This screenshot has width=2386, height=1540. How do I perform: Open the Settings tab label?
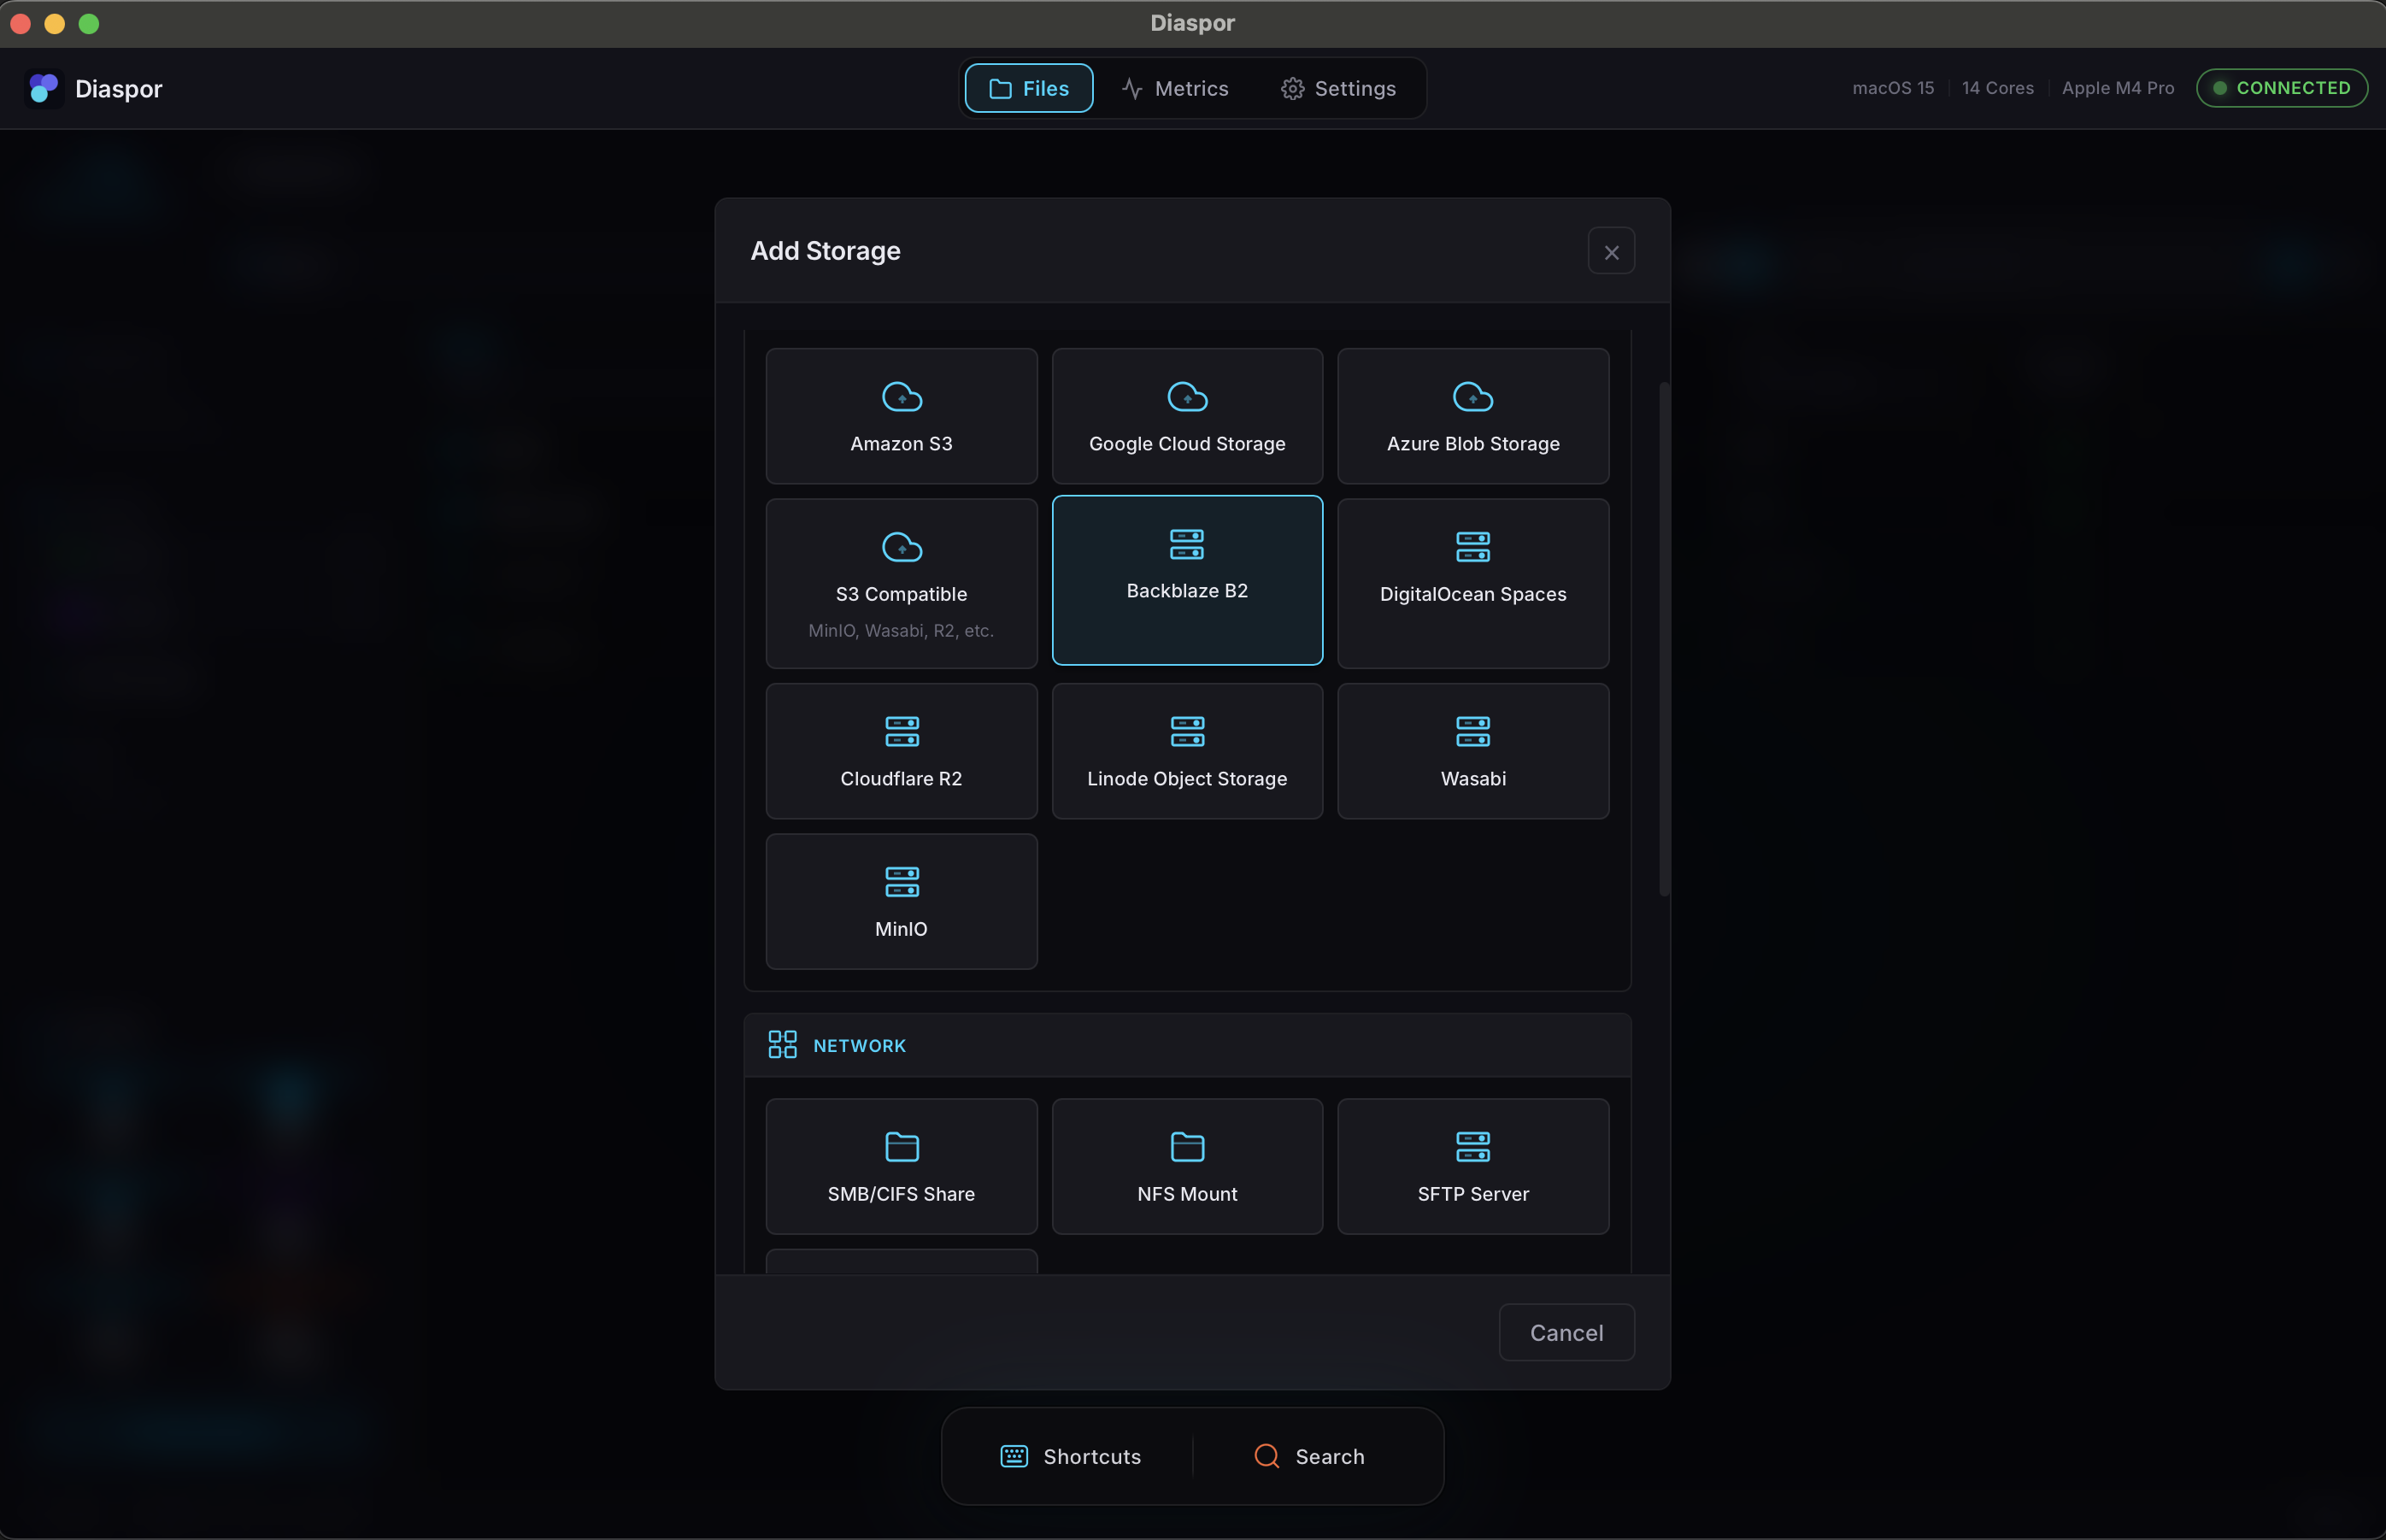point(1355,89)
